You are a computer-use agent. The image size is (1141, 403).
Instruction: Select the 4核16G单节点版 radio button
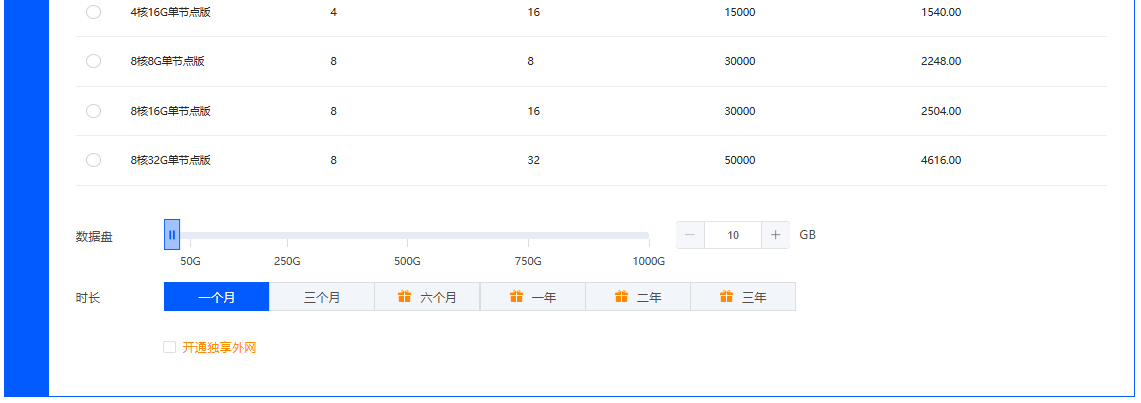94,12
